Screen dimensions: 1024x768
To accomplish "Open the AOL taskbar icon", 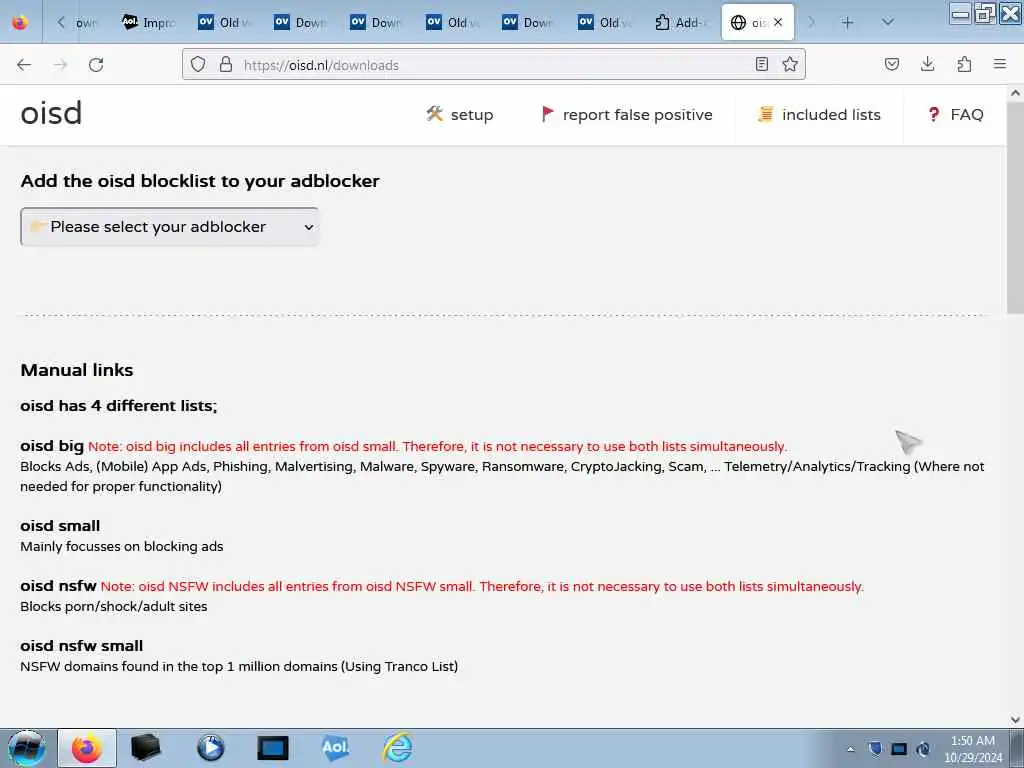I will point(335,748).
